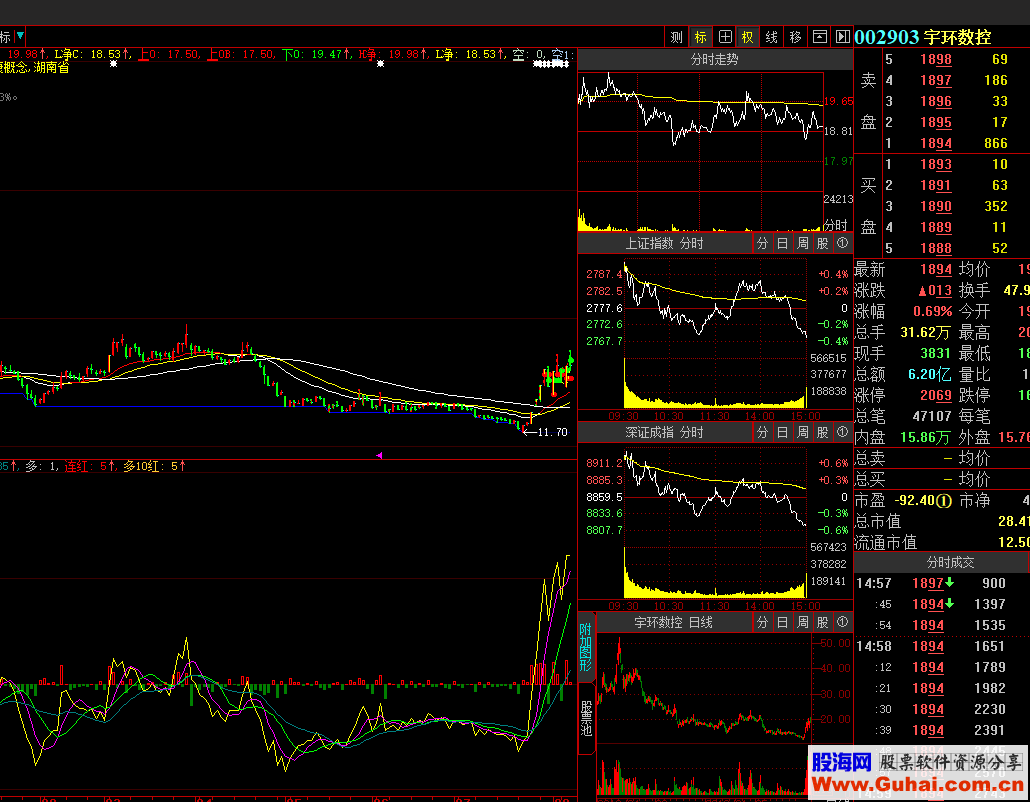Click the 2787.4 axis label in 上证指数 chart
1030x802 pixels.
tap(604, 275)
